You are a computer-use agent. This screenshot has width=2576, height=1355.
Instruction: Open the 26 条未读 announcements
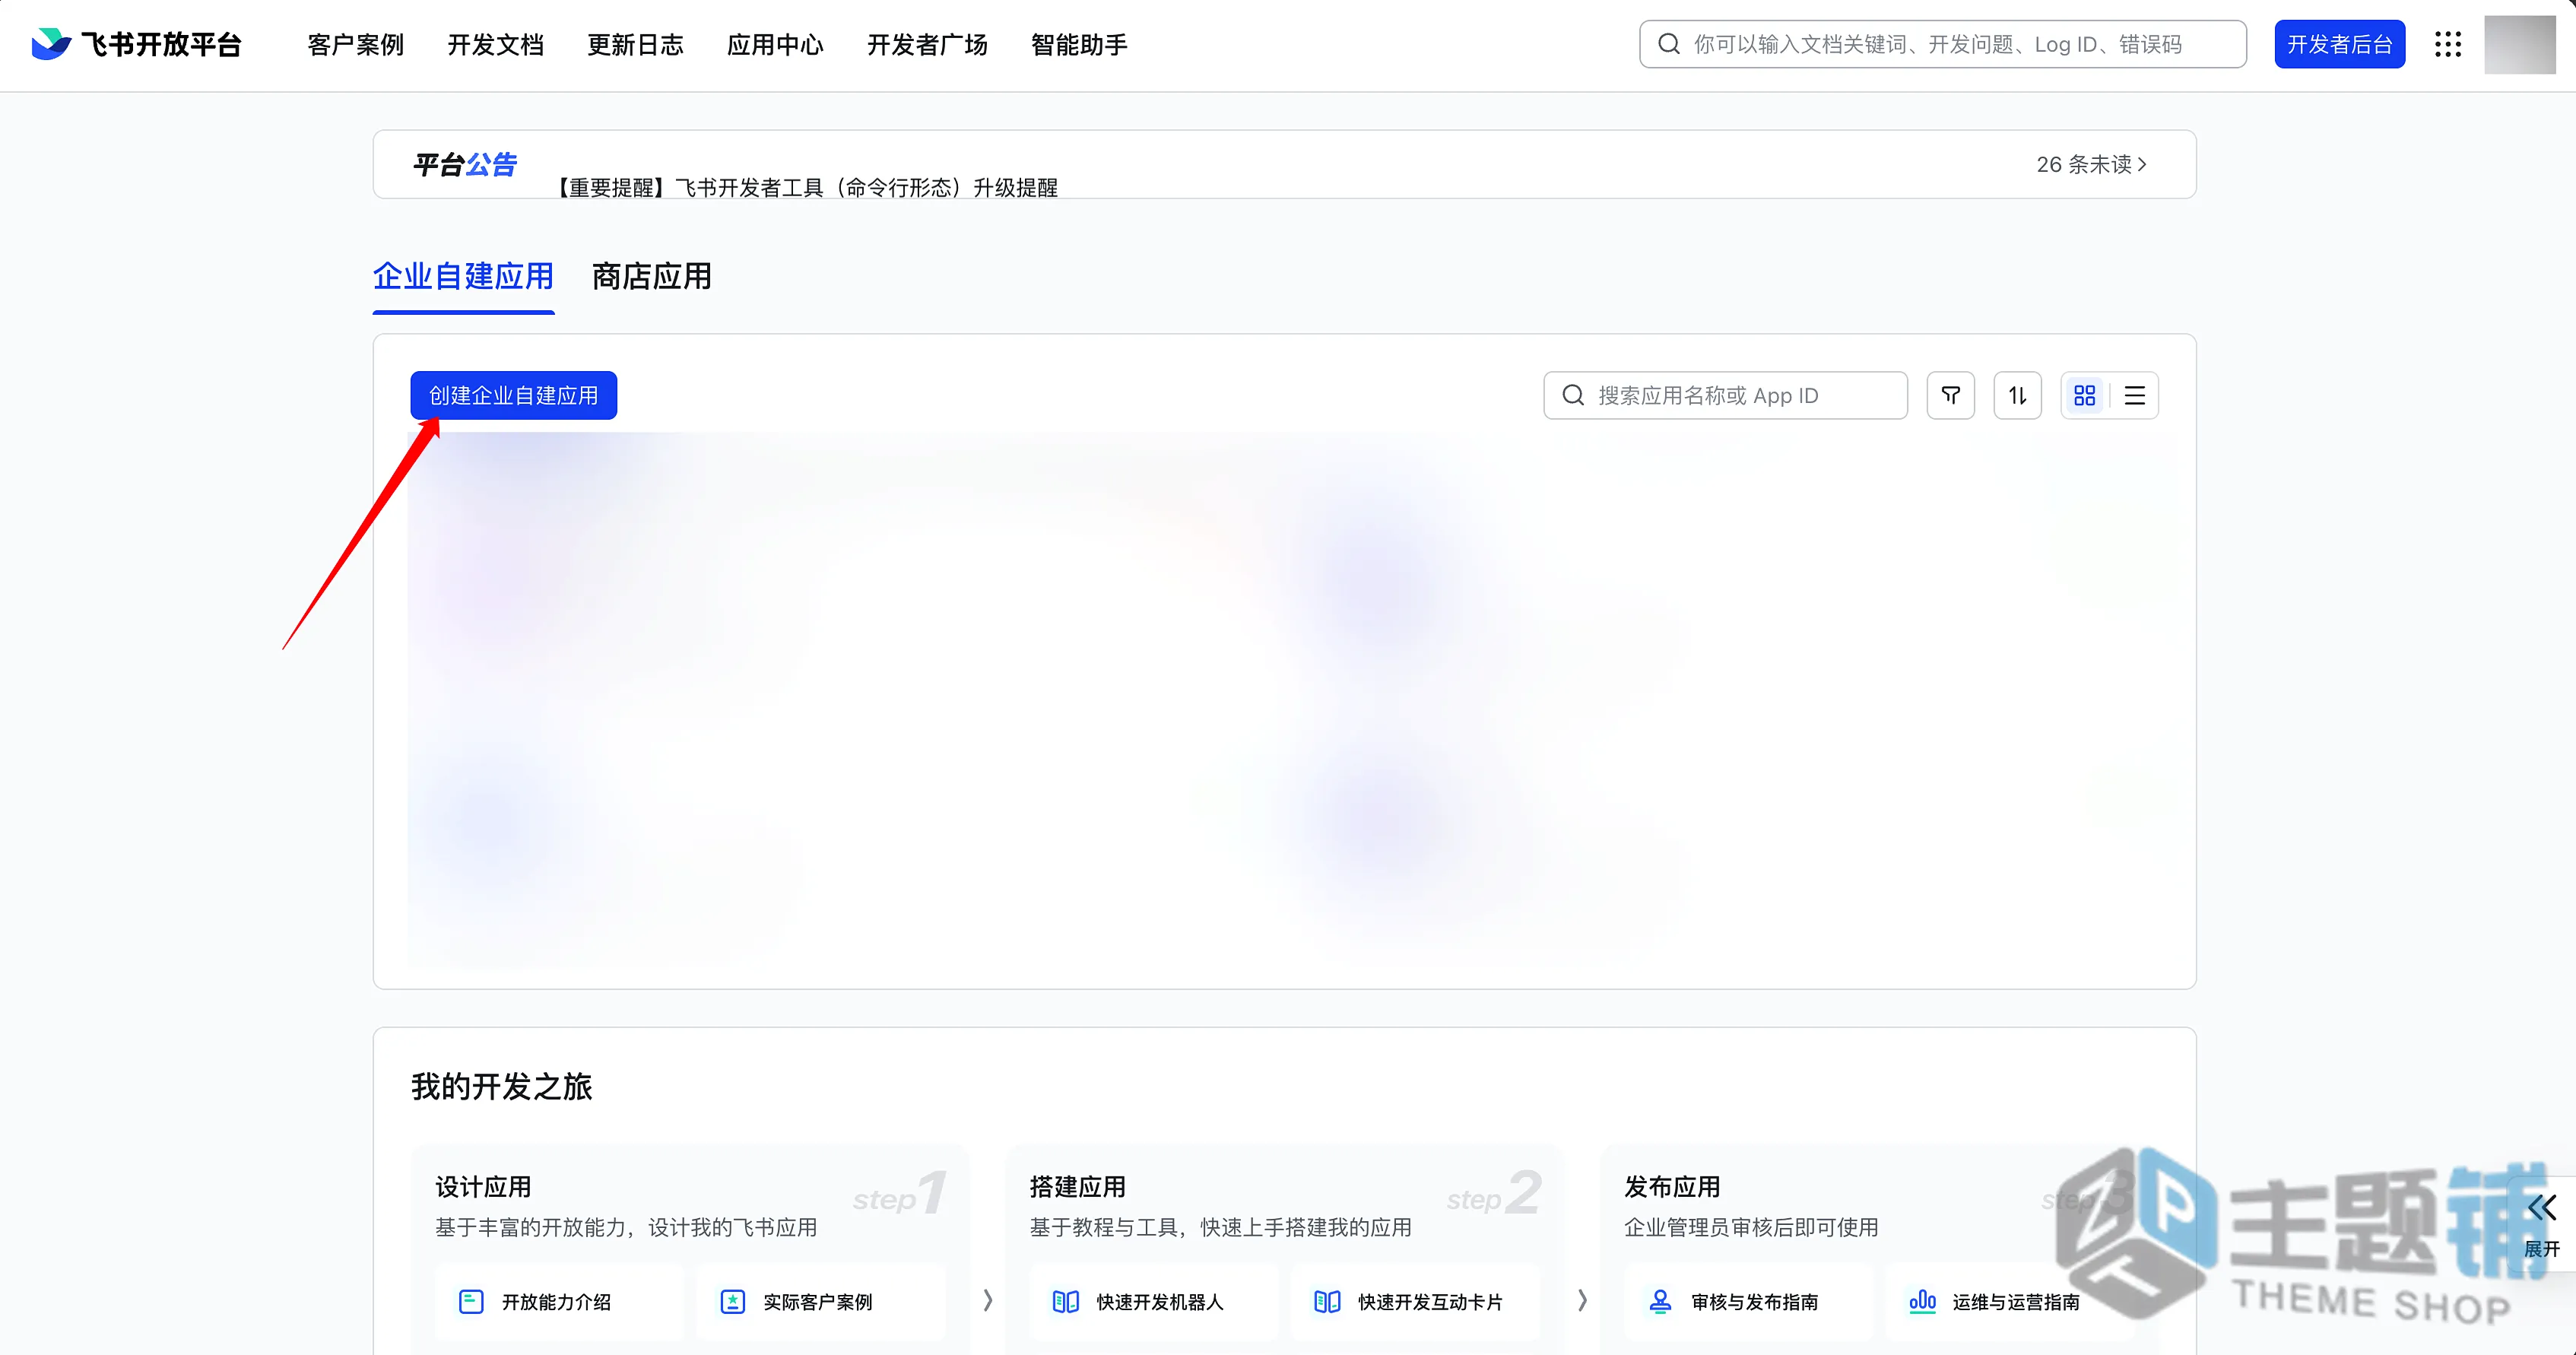(2092, 164)
